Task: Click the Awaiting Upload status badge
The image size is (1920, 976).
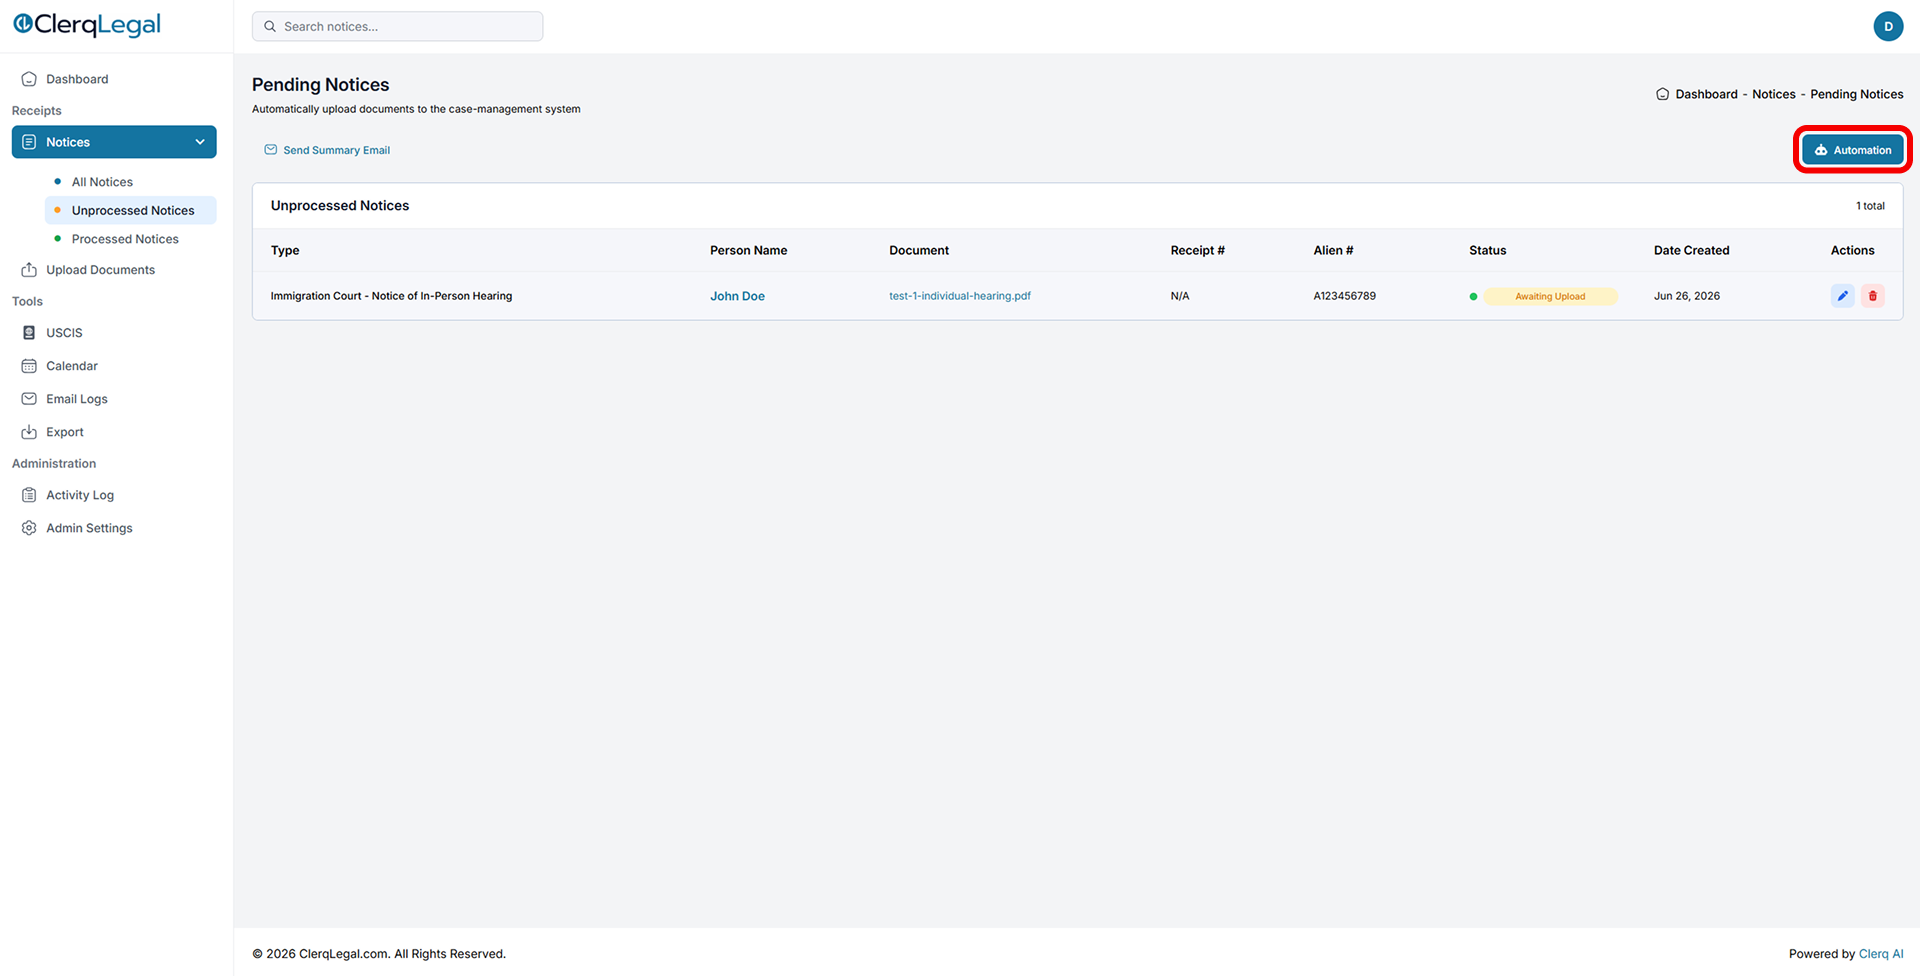Action: tap(1550, 296)
